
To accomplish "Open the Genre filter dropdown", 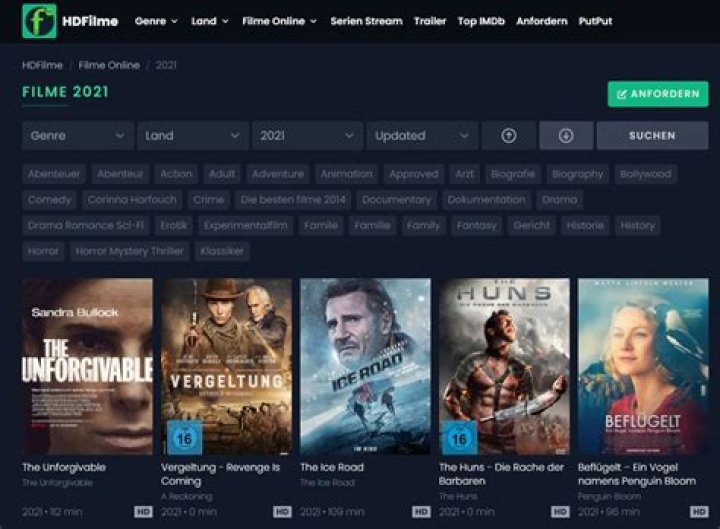I will point(78,135).
